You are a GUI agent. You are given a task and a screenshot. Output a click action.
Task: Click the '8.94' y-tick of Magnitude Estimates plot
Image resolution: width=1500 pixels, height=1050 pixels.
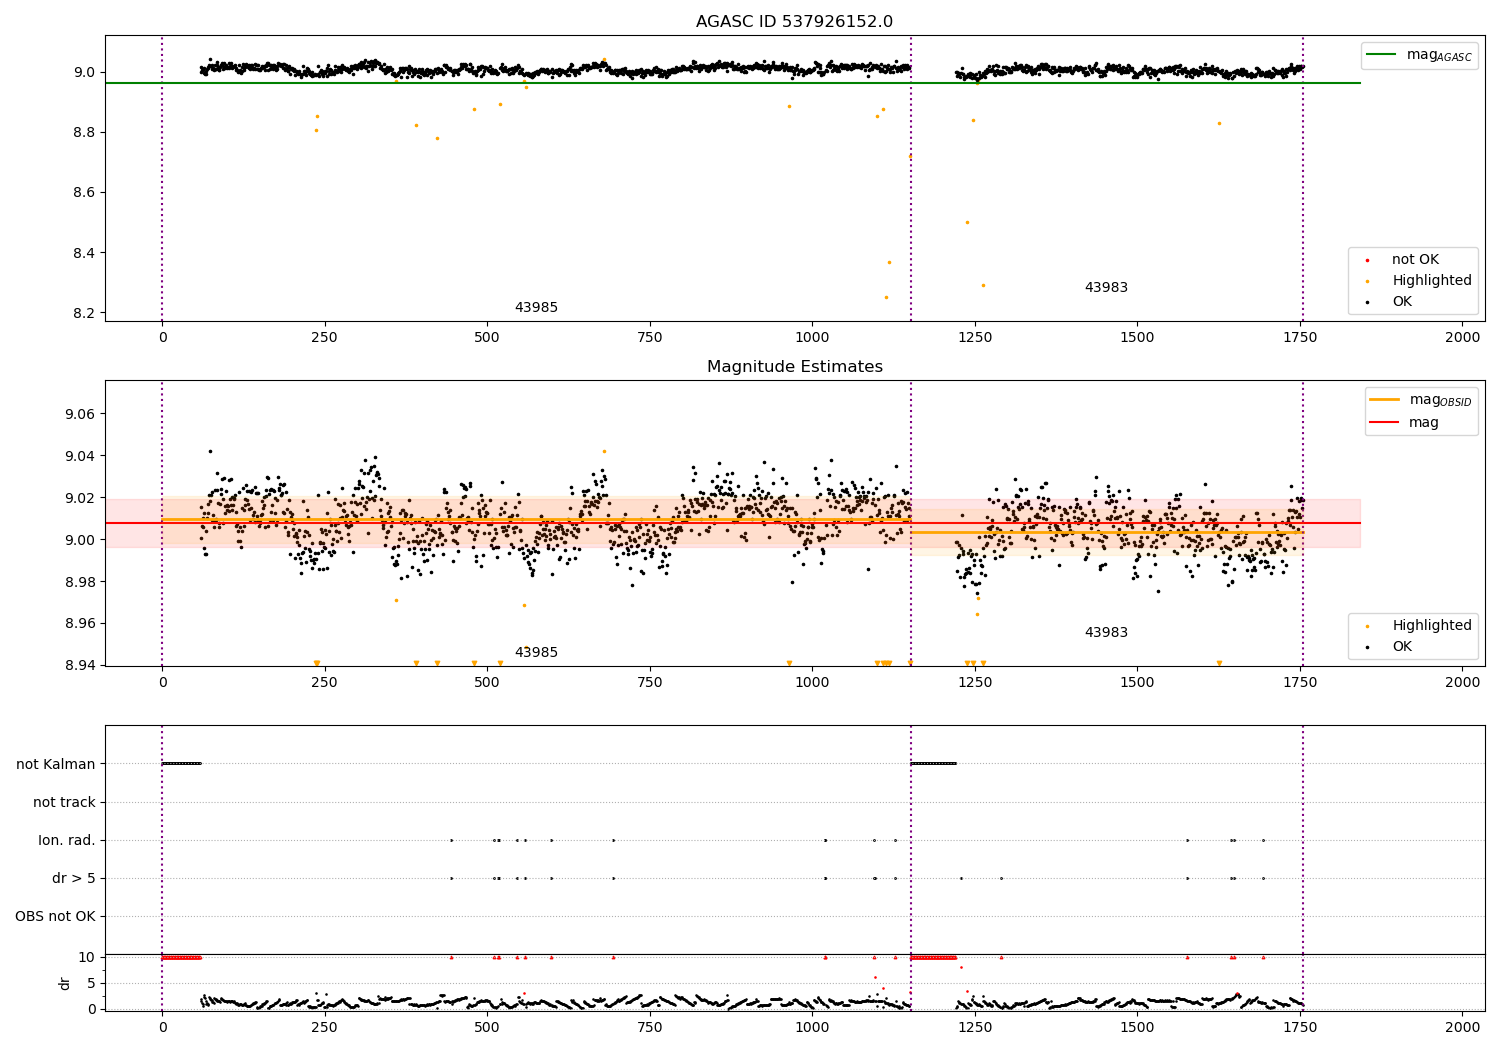pyautogui.click(x=80, y=665)
